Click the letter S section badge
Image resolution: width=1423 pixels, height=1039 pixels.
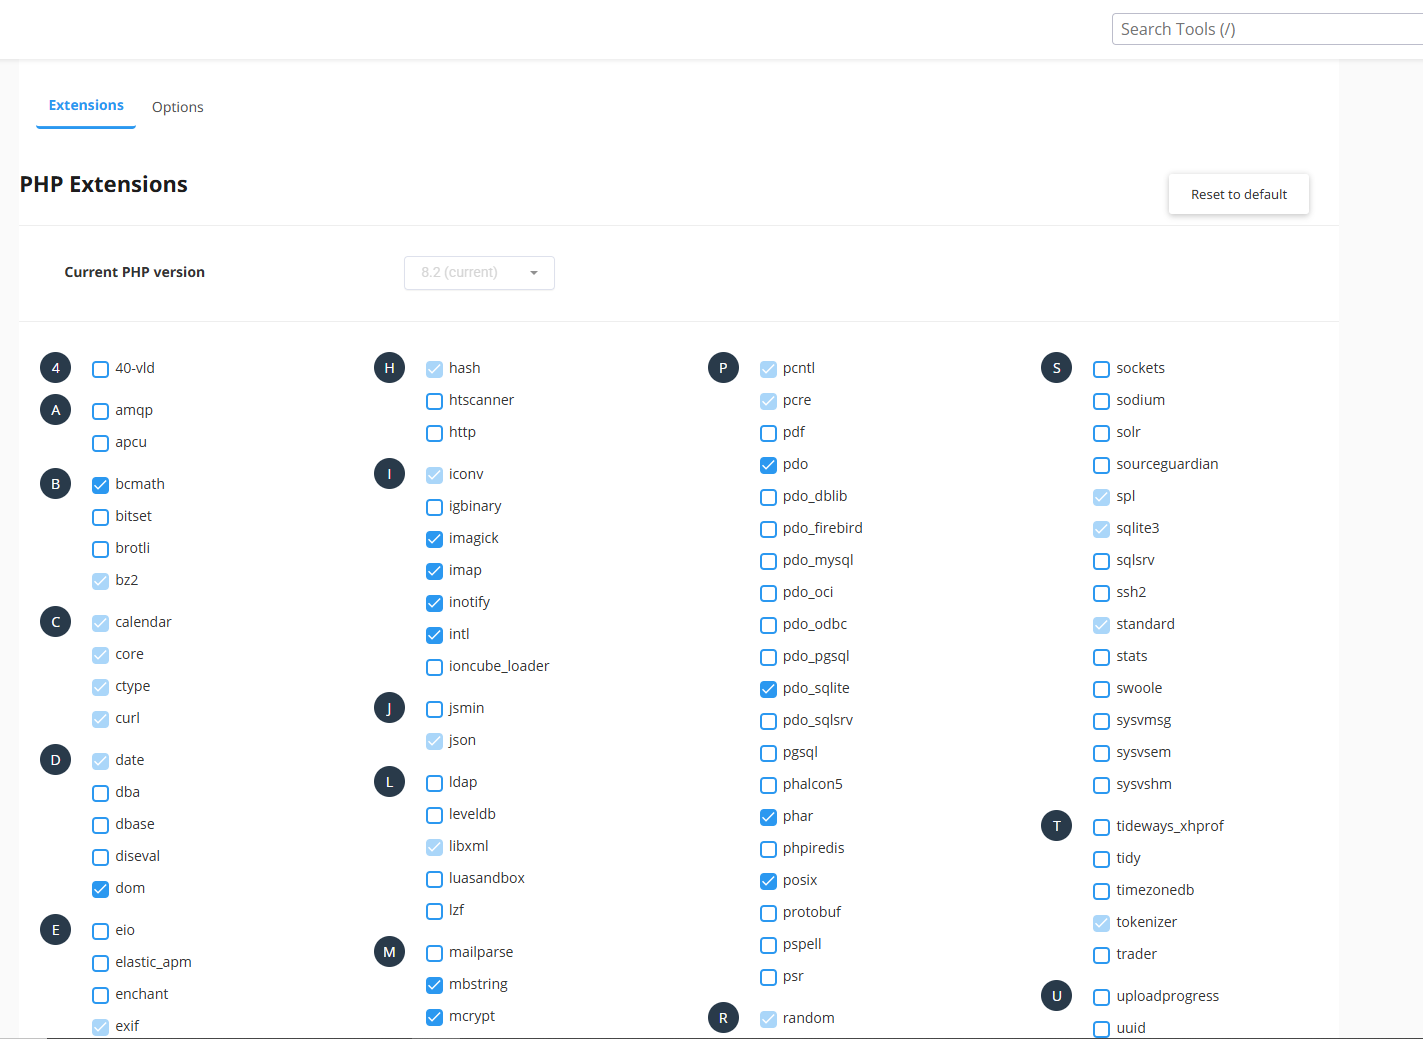click(1056, 368)
